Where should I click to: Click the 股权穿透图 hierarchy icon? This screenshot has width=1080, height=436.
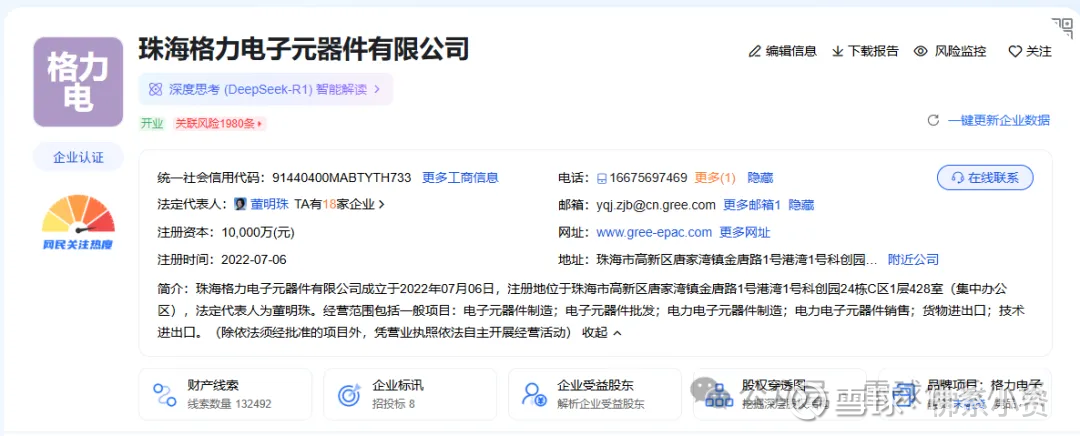720,395
